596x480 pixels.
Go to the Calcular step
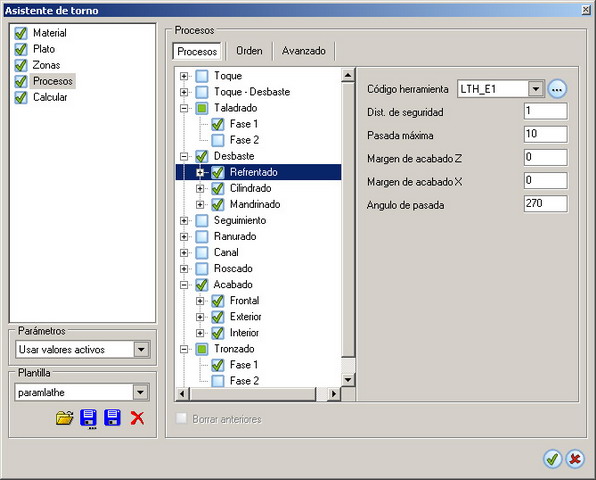[x=50, y=97]
